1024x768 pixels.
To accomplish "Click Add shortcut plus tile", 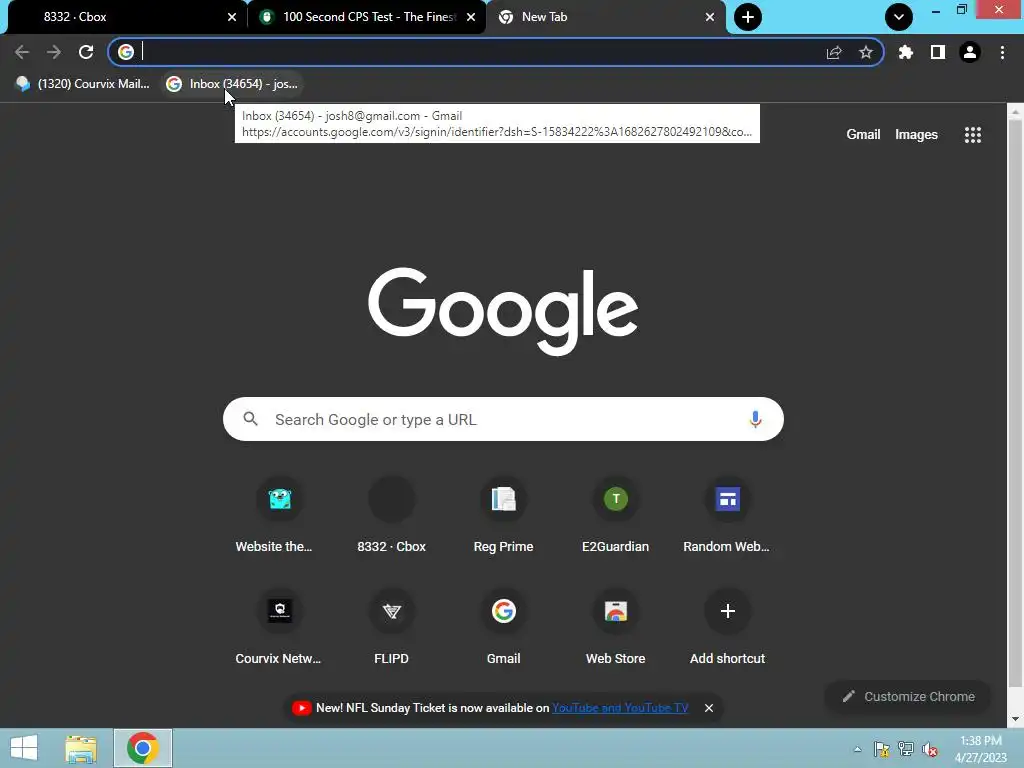I will pyautogui.click(x=728, y=628).
